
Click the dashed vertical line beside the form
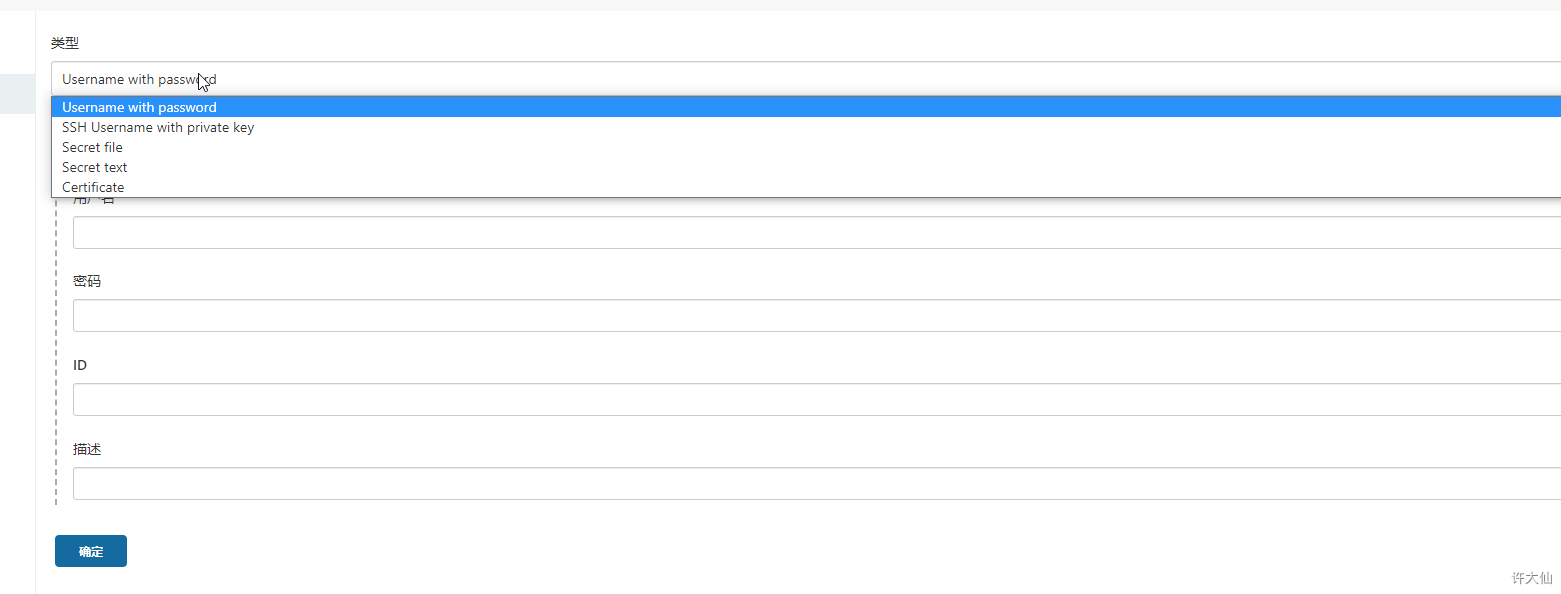[x=56, y=350]
